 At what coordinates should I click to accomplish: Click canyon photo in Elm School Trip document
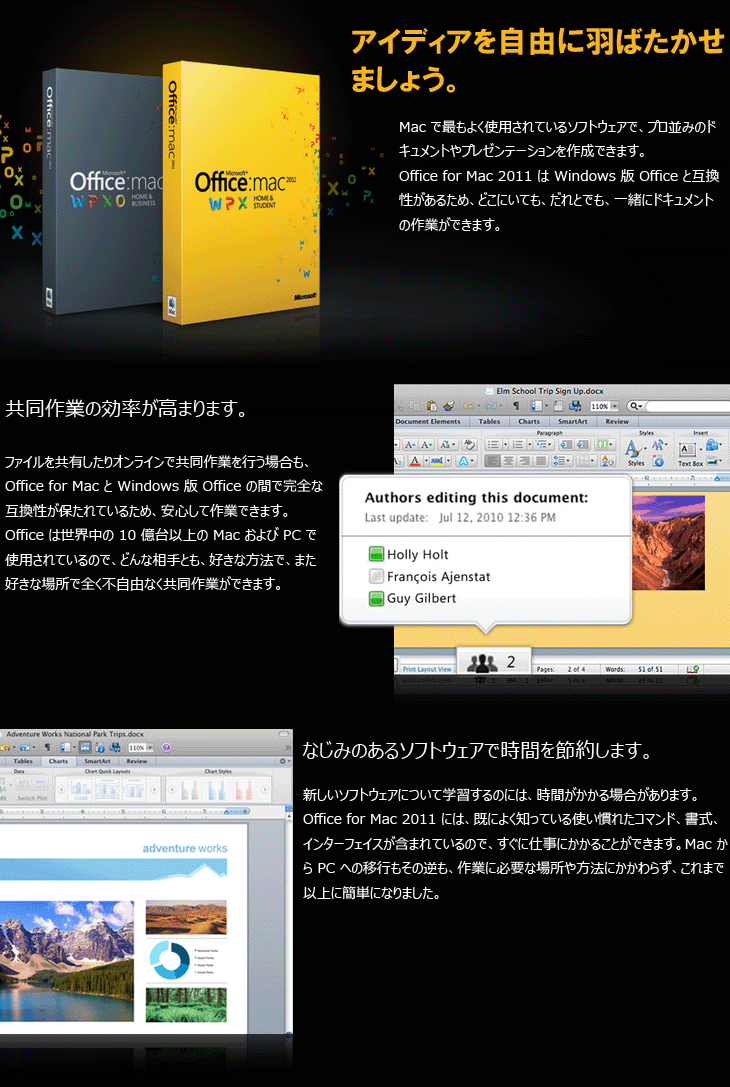670,542
